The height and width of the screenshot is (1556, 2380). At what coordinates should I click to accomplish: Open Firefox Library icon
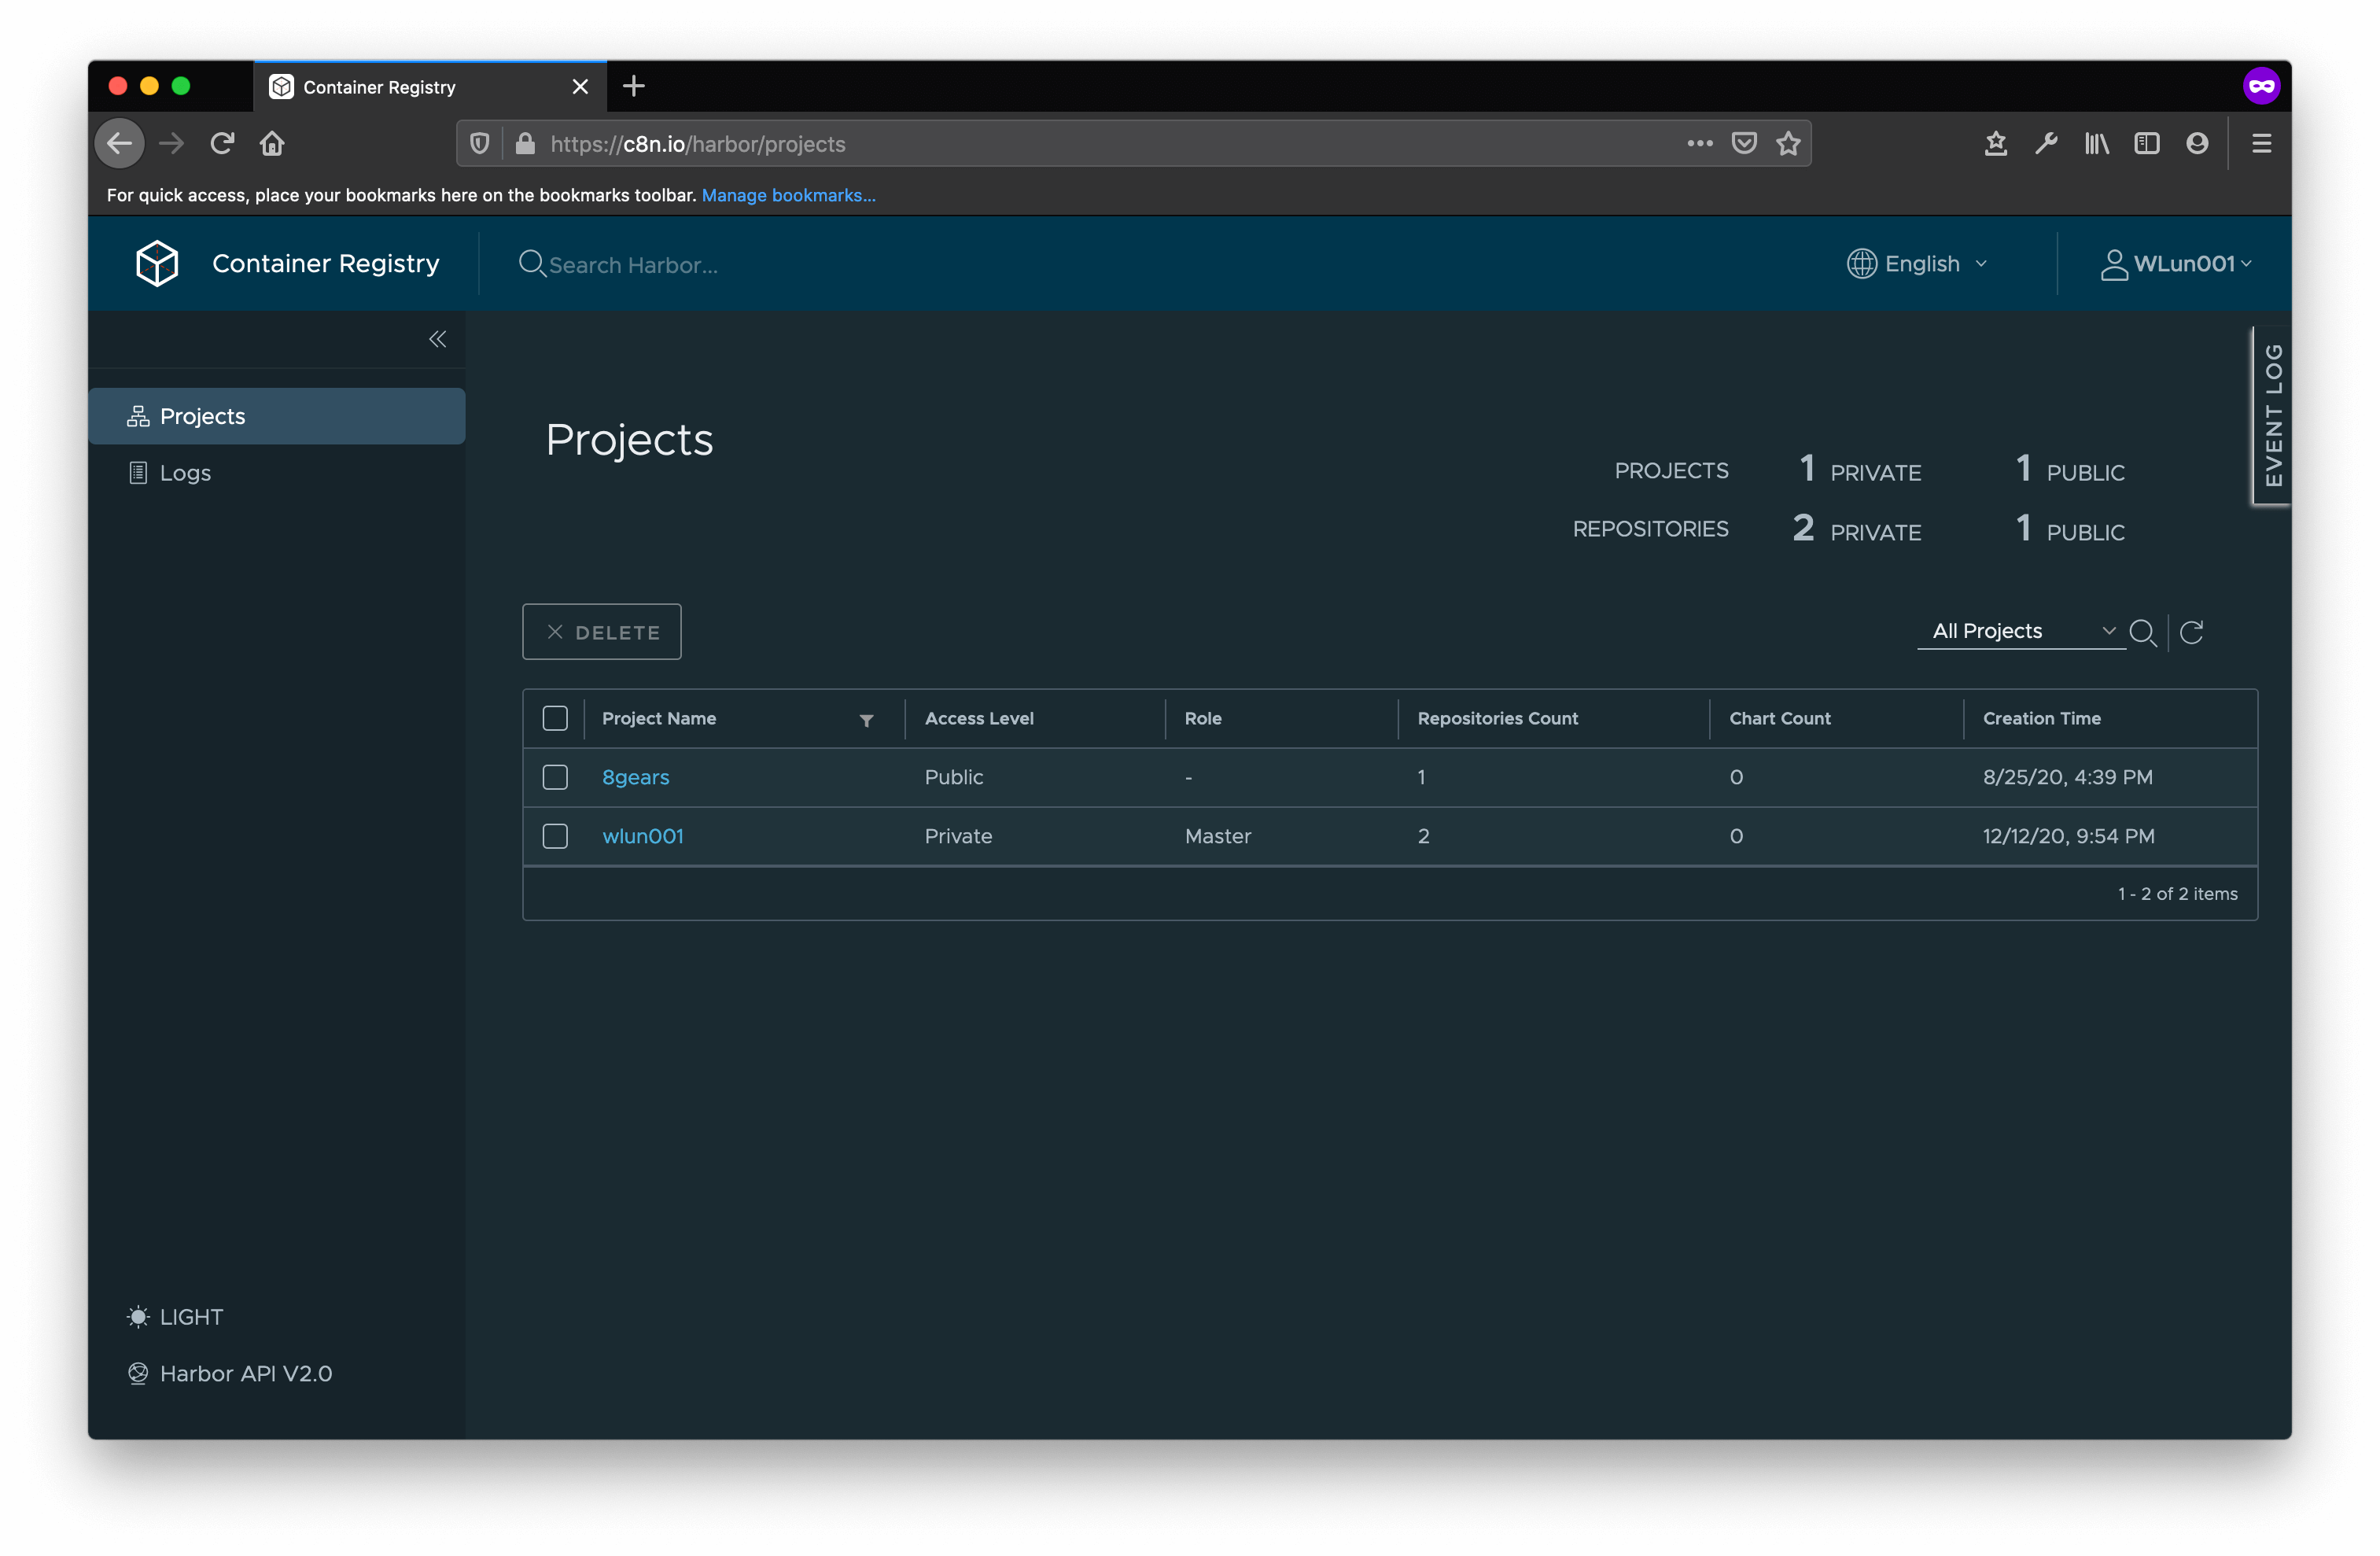coord(2096,143)
